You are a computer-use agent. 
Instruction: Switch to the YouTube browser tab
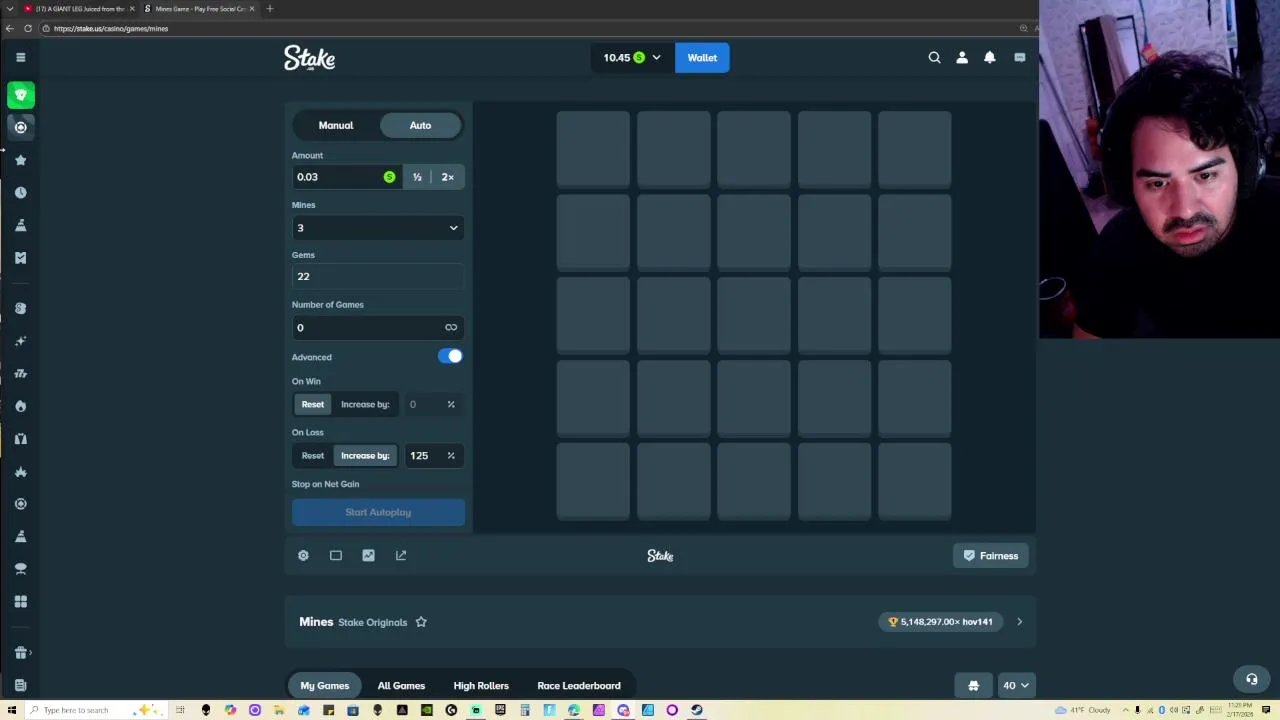point(78,8)
